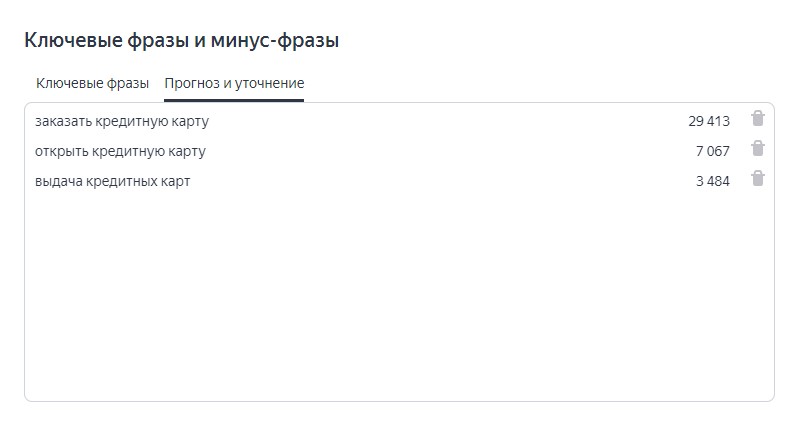Click the 'Ключевые фразы и минус-фразы' heading

[x=181, y=41]
